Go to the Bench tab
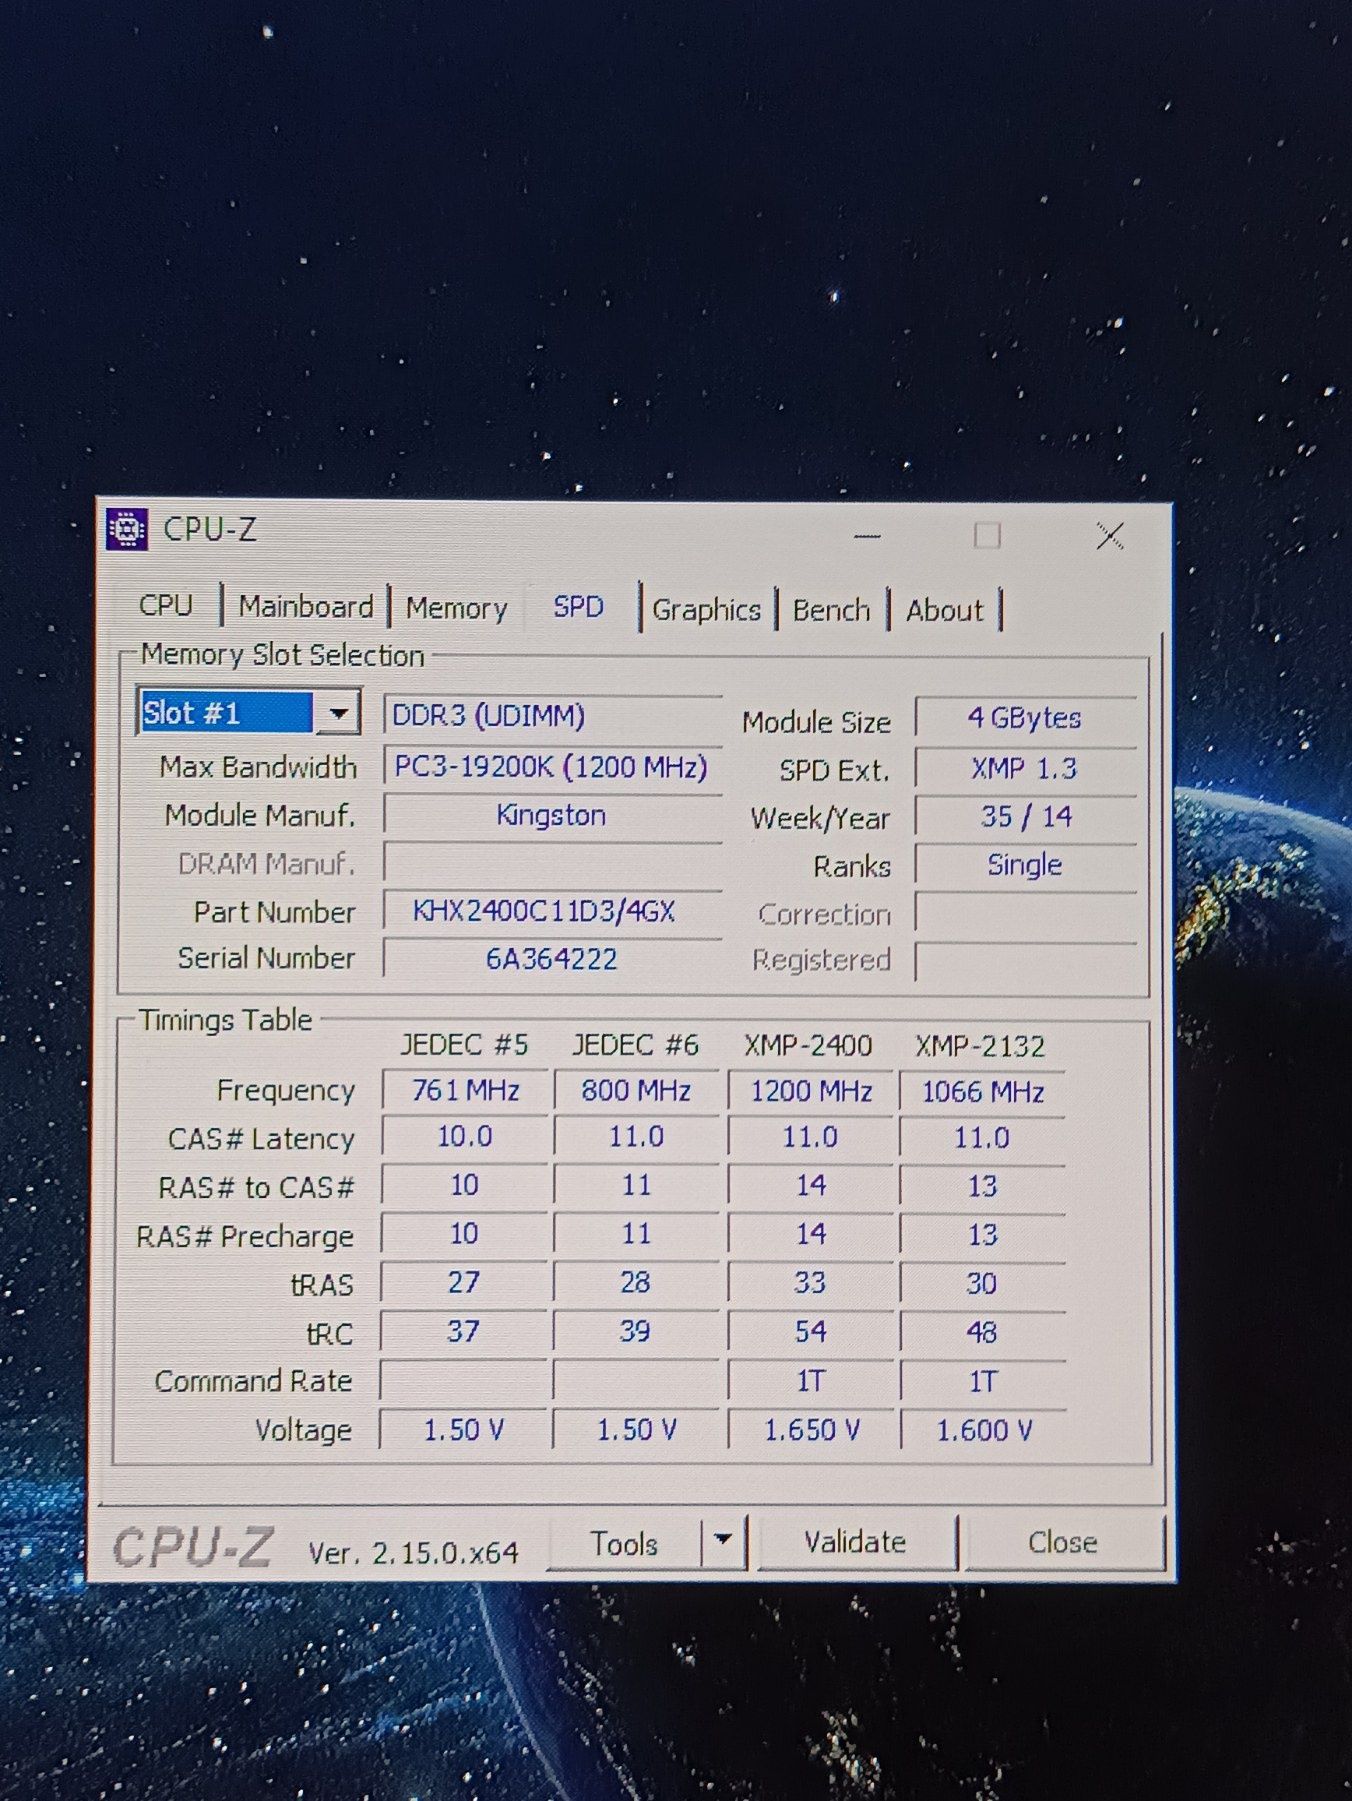This screenshot has width=1352, height=1801. coord(831,610)
